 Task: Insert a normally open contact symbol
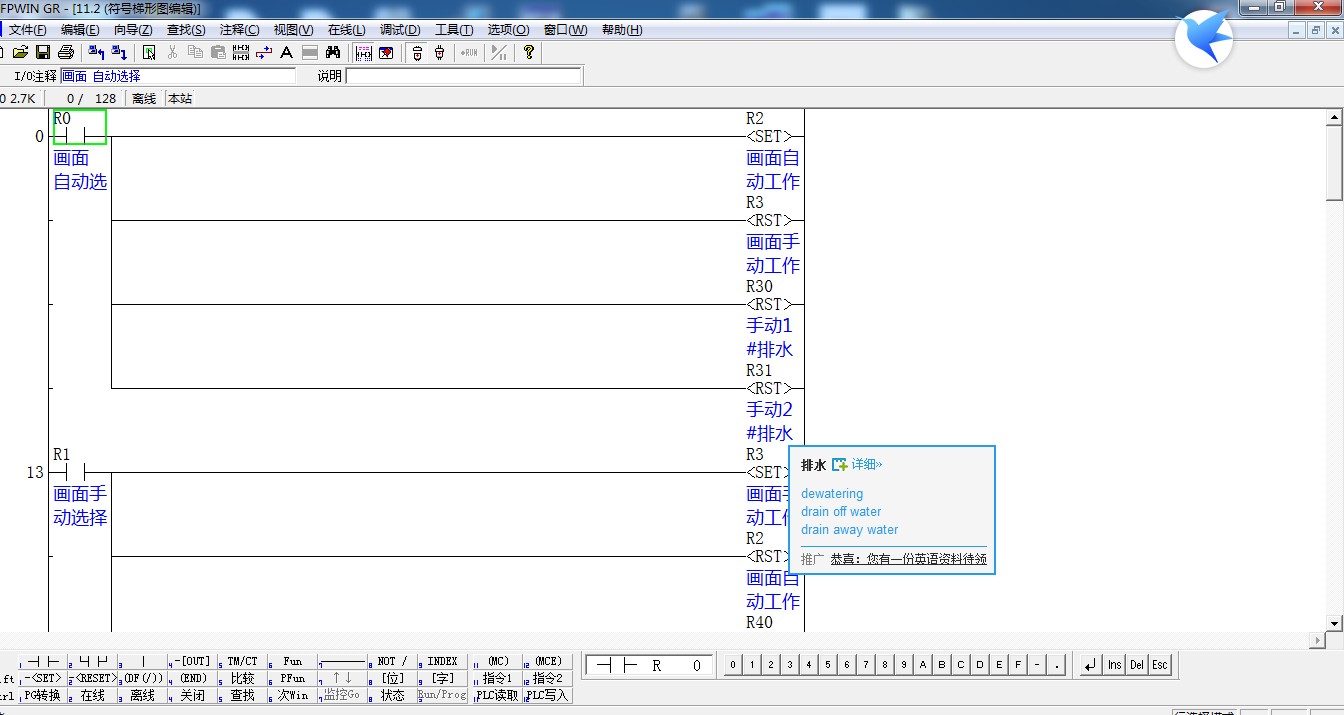43,662
